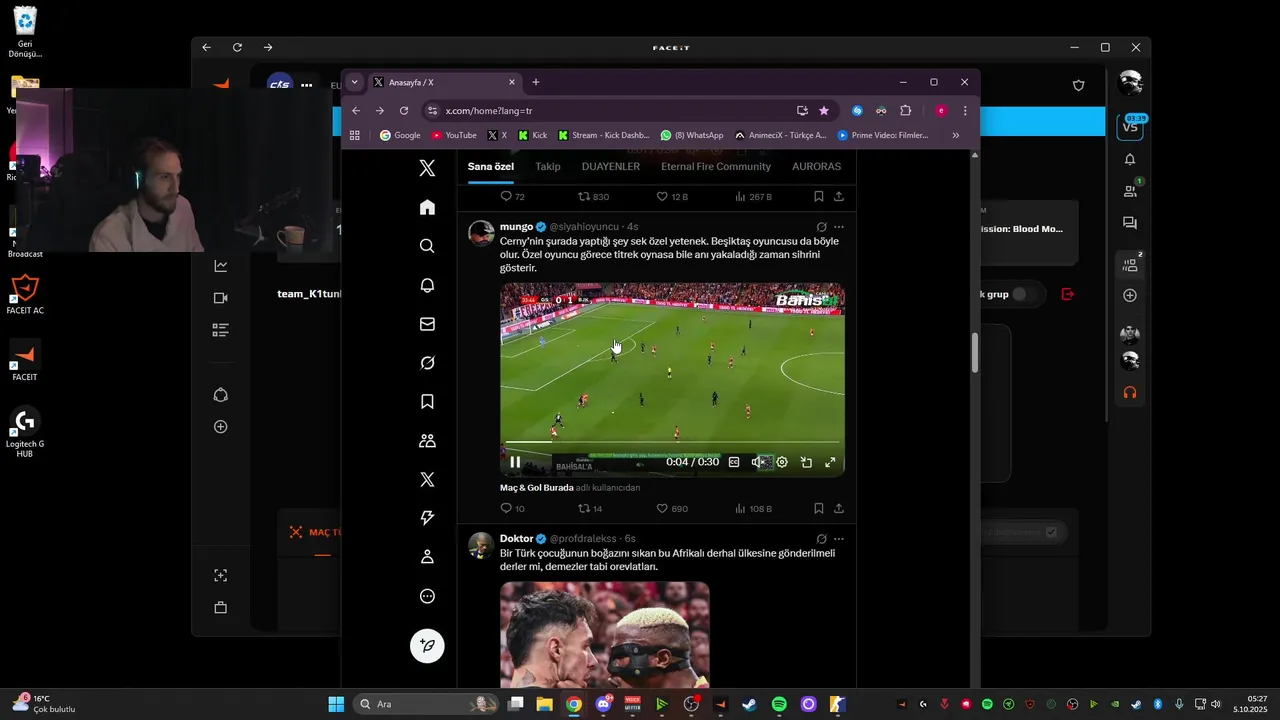The width and height of the screenshot is (1280, 720).
Task: Open YouTube bookmark in bookmarks bar
Action: [454, 135]
